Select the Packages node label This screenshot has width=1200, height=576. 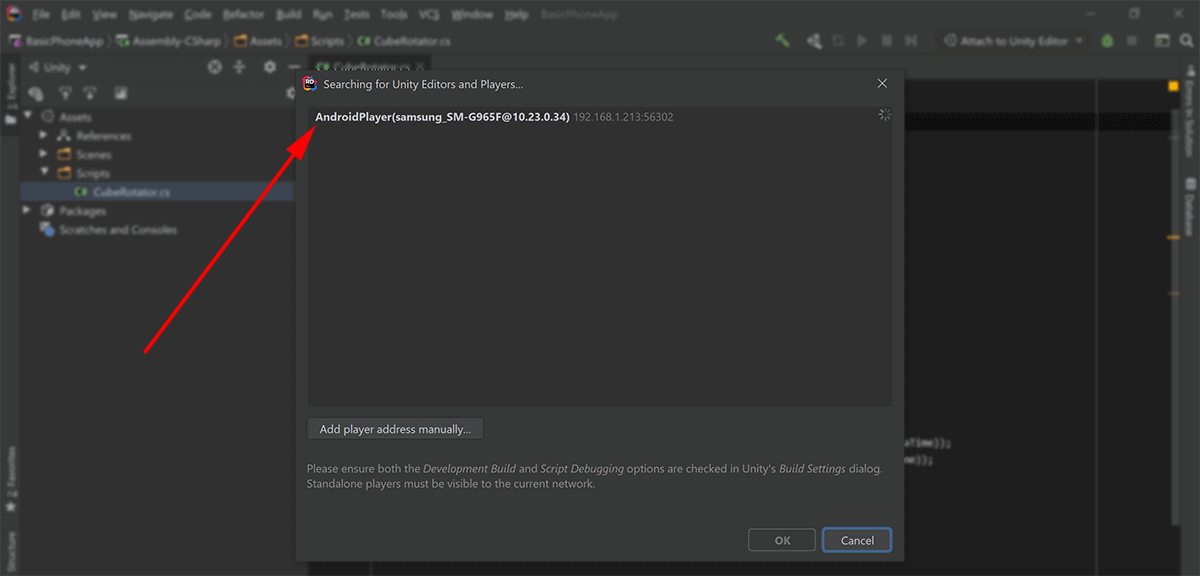point(82,211)
